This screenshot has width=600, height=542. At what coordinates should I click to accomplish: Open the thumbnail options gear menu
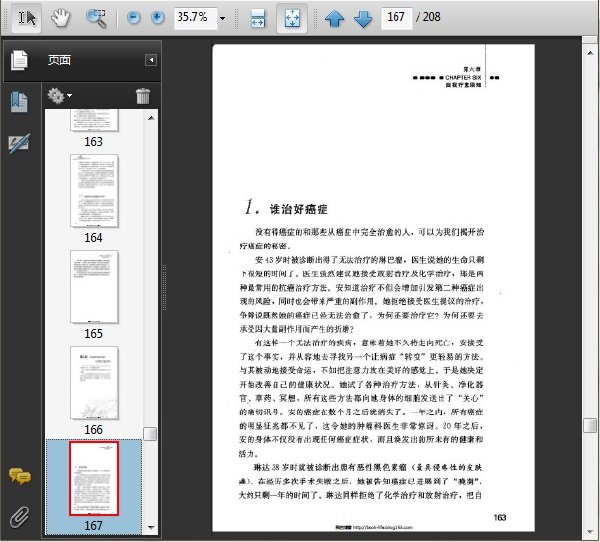point(60,96)
